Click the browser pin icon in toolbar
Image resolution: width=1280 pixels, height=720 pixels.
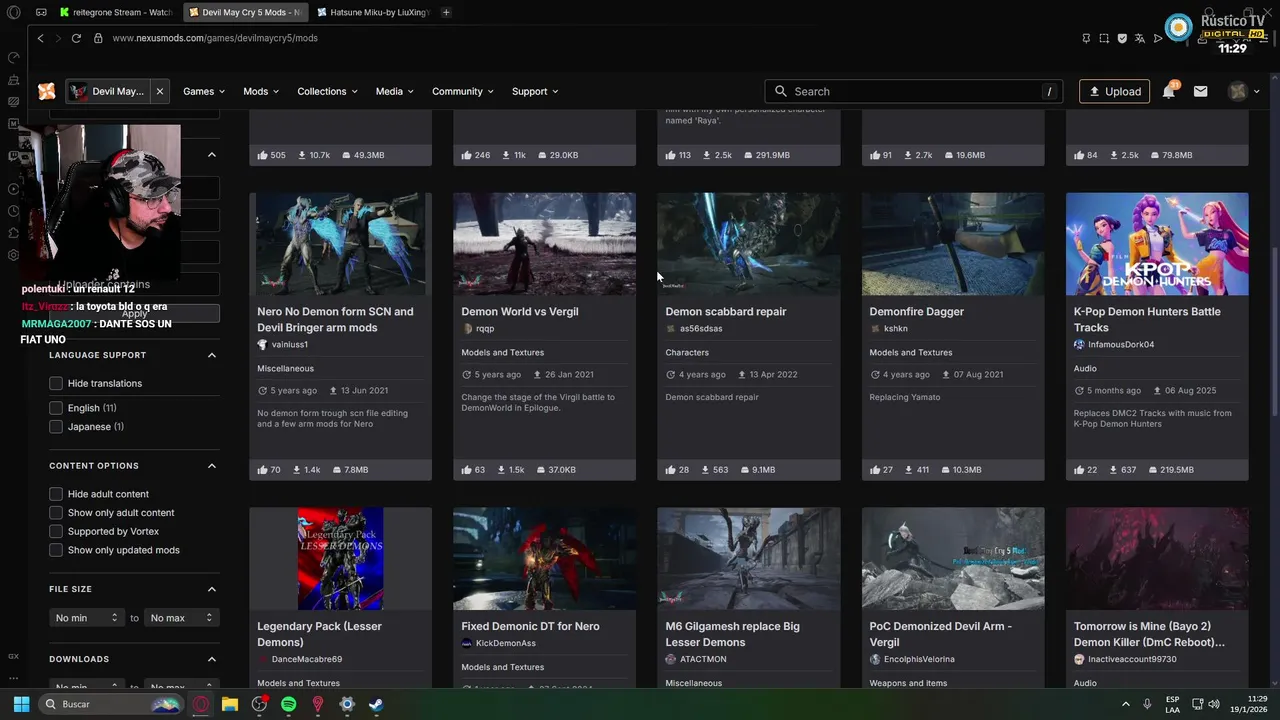coord(1086,38)
